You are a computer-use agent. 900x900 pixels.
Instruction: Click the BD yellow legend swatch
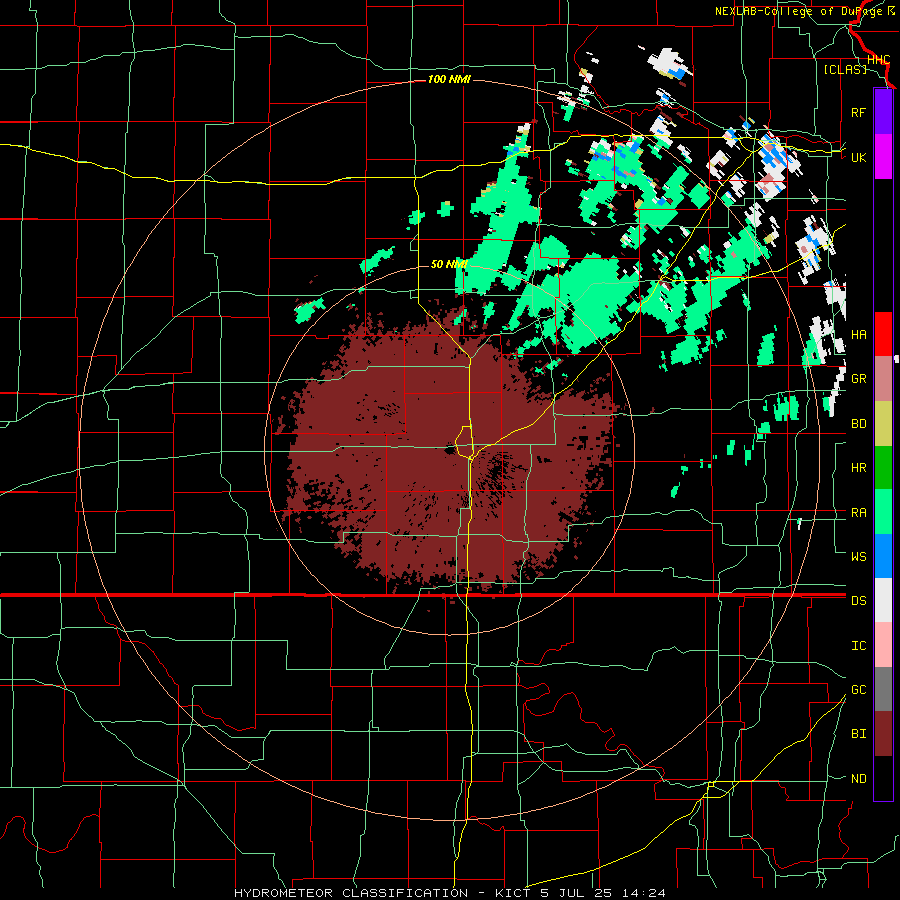click(883, 423)
